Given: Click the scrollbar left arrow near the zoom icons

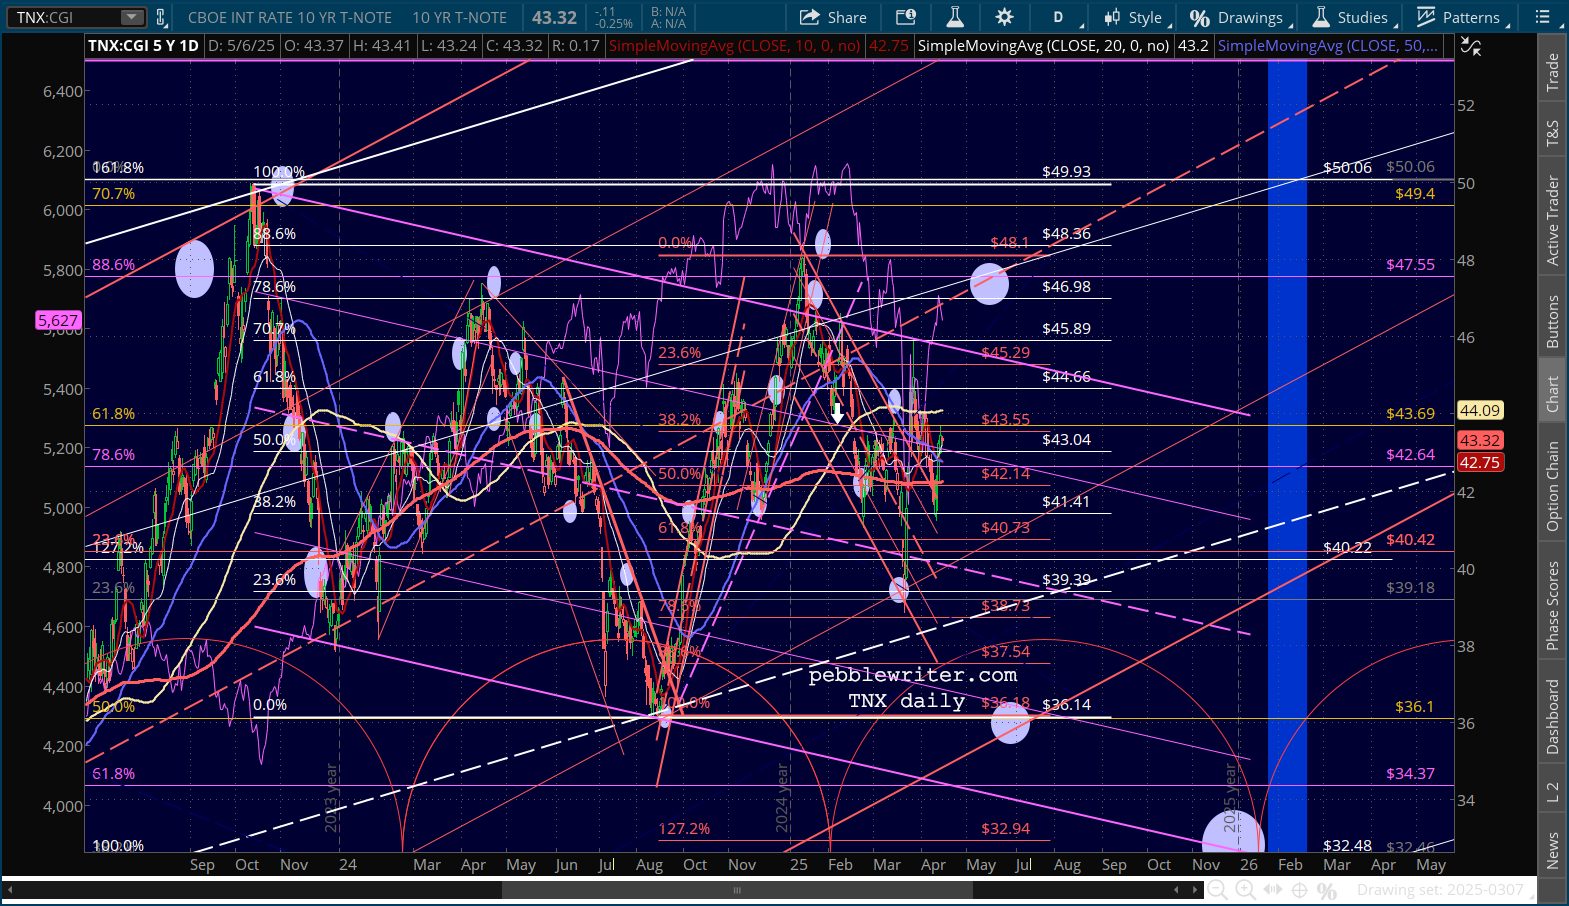Looking at the screenshot, I should point(1177,890).
